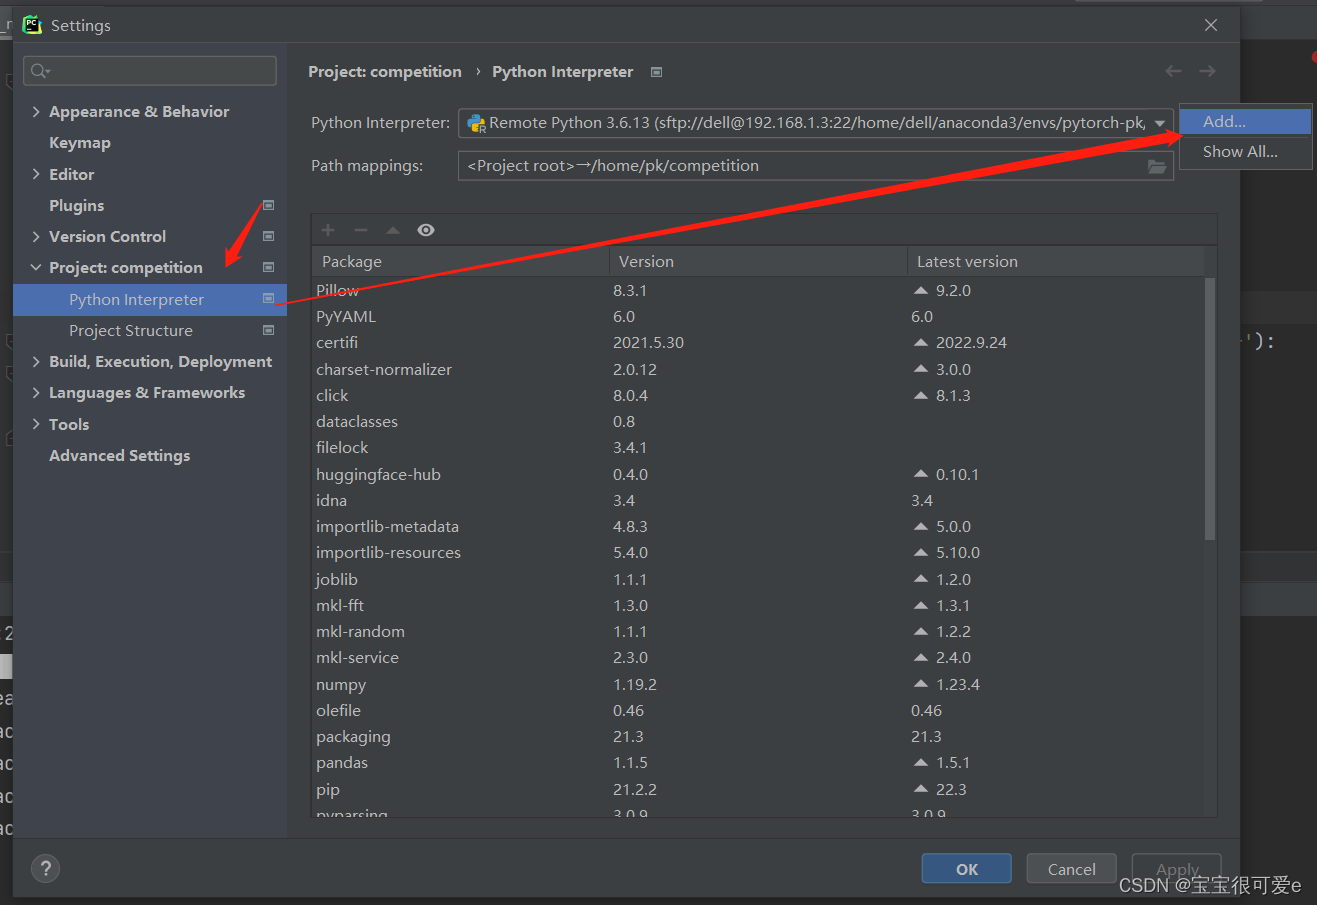Close the Settings dialog
This screenshot has height=905, width=1317.
point(1211,25)
